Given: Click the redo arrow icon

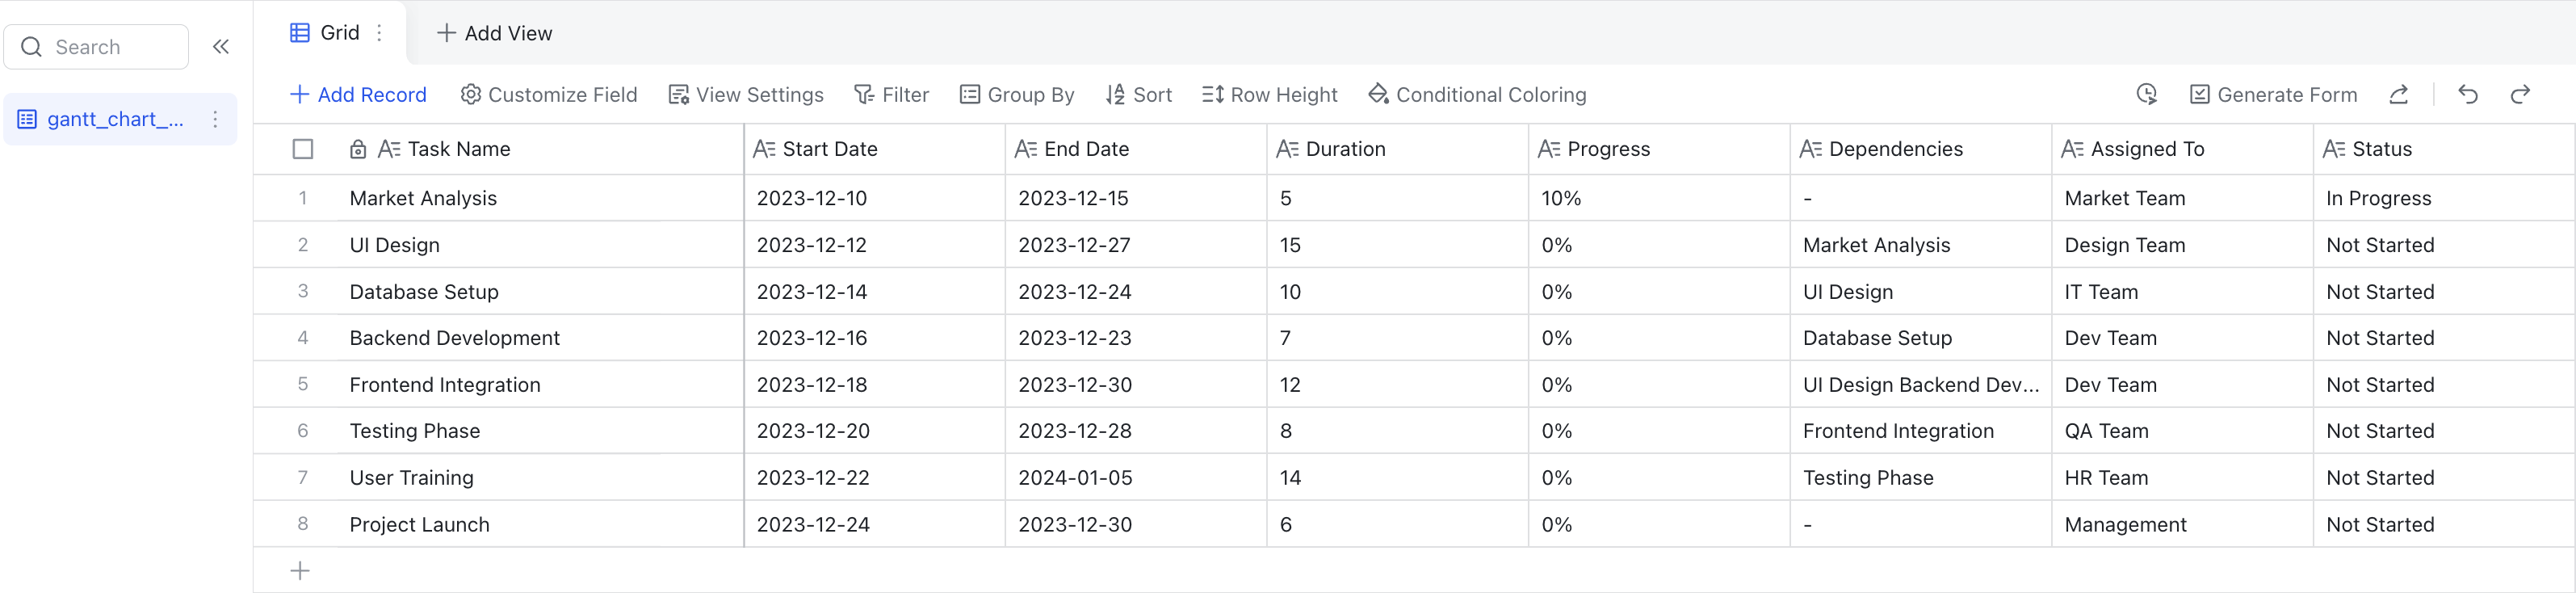Looking at the screenshot, I should (x=2520, y=95).
